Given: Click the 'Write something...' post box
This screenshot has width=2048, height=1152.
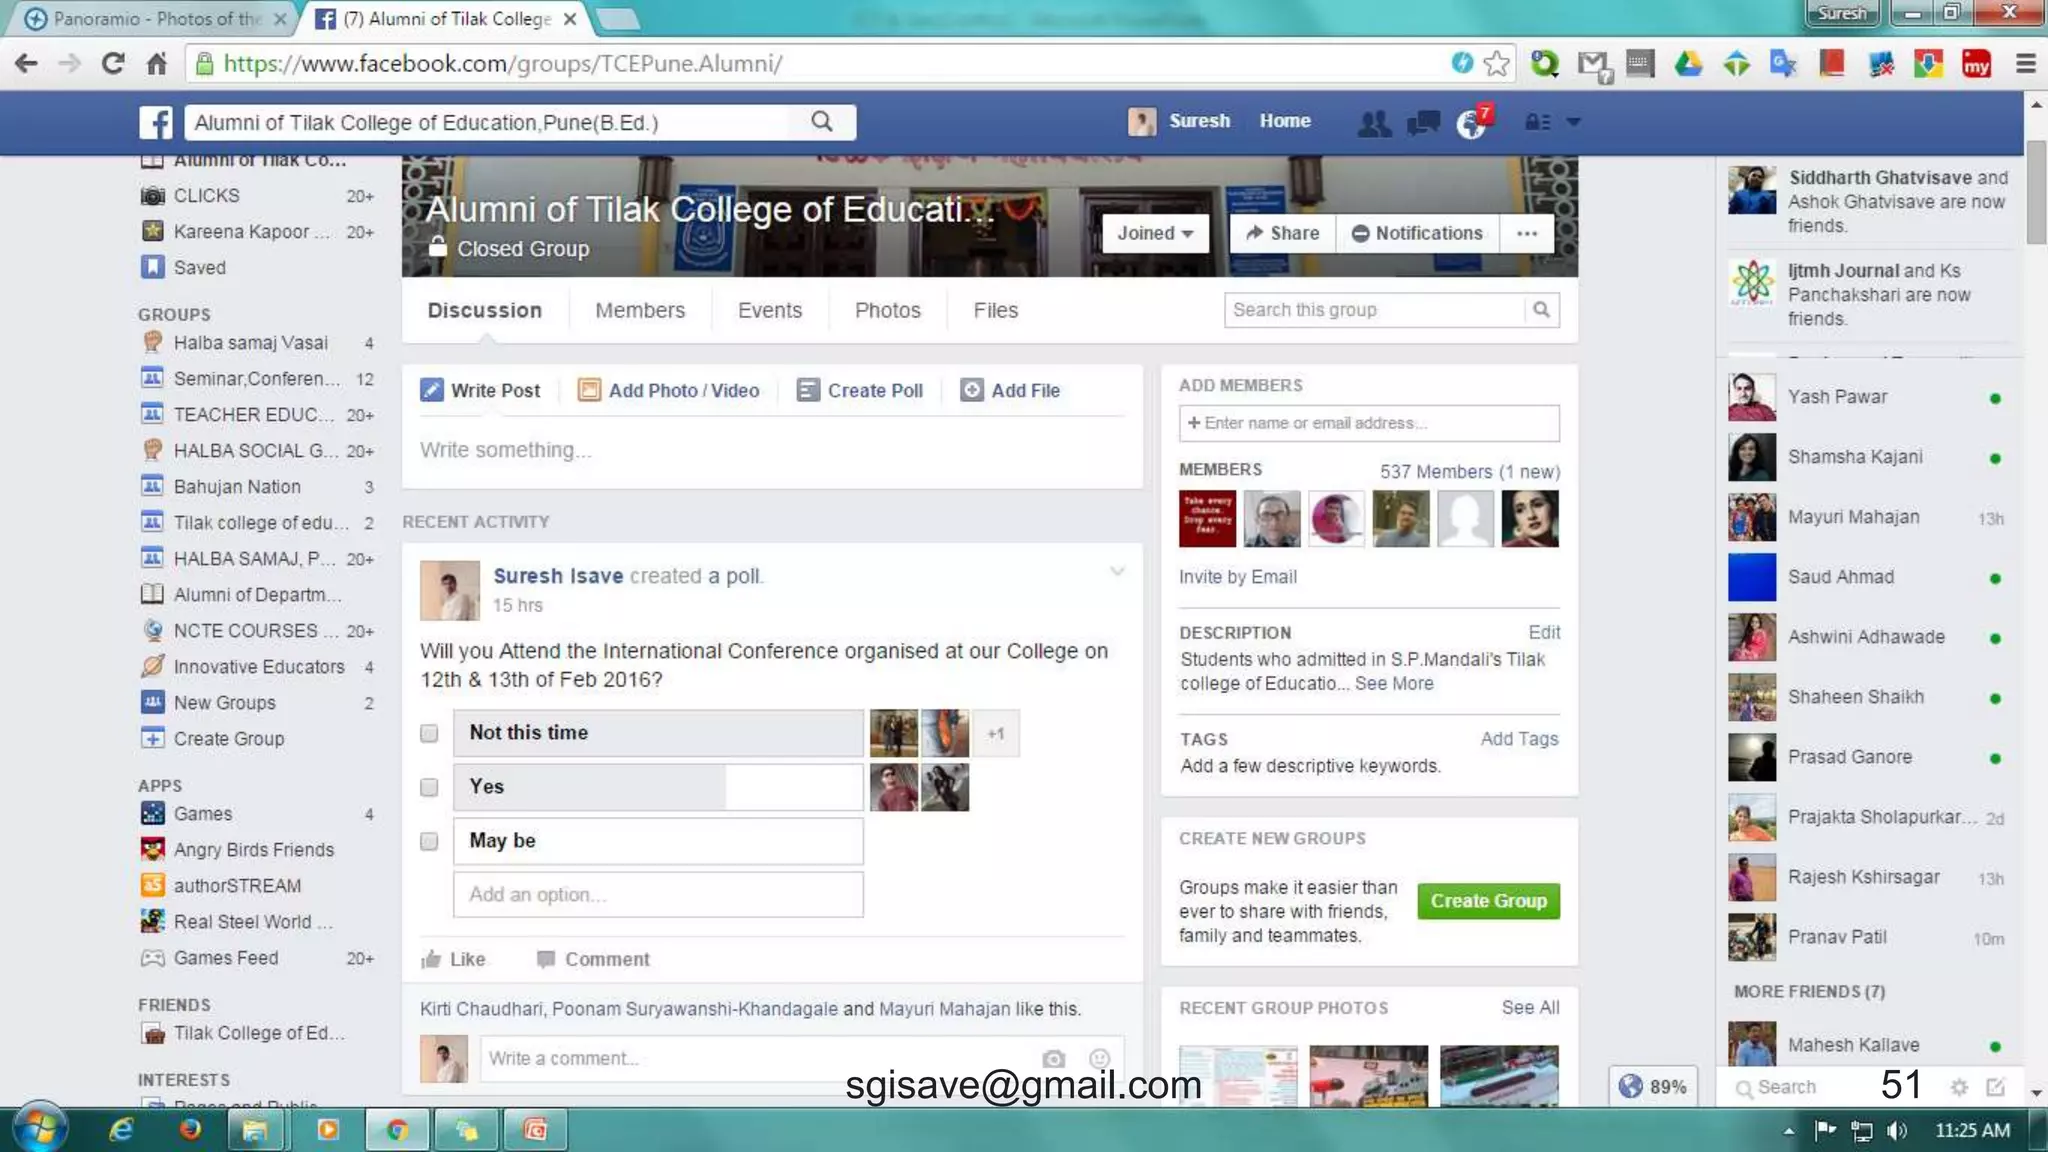Looking at the screenshot, I should [772, 450].
